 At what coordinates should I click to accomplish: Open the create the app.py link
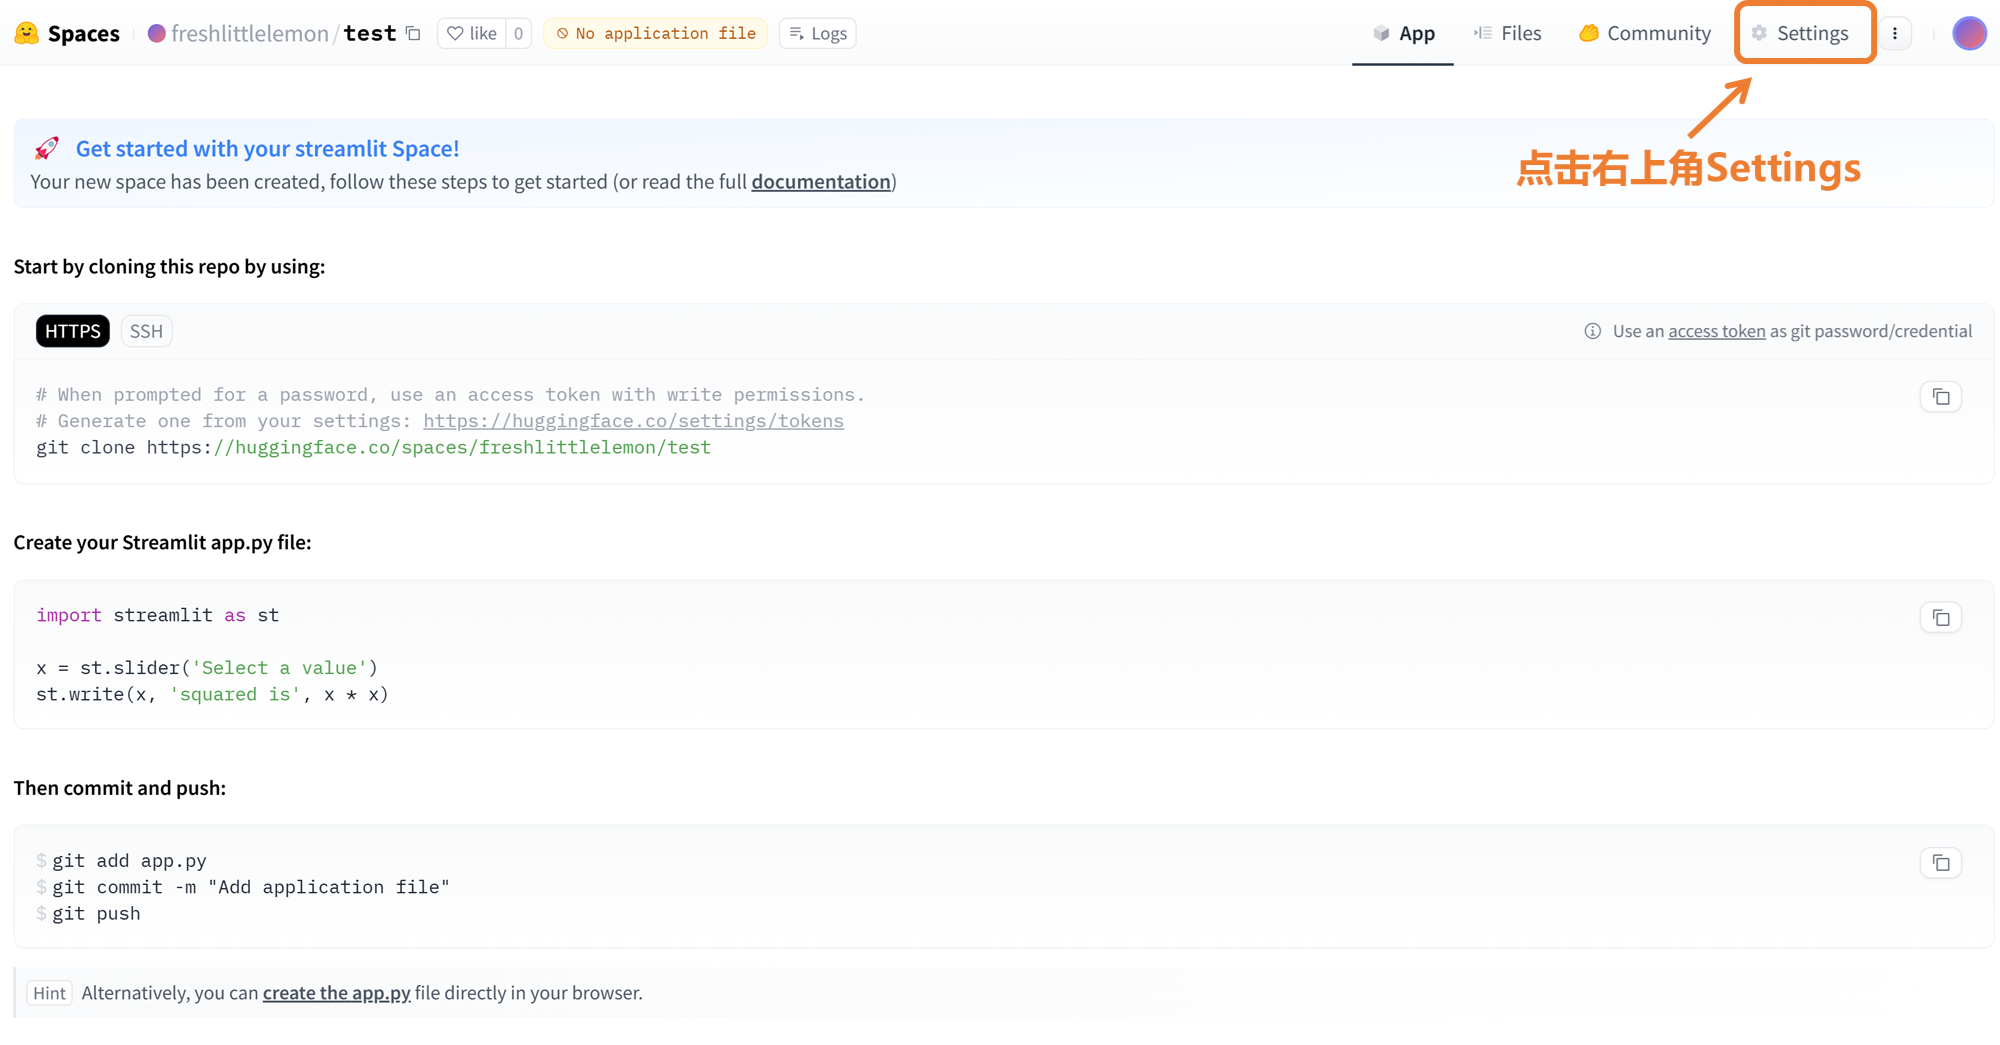click(x=336, y=993)
